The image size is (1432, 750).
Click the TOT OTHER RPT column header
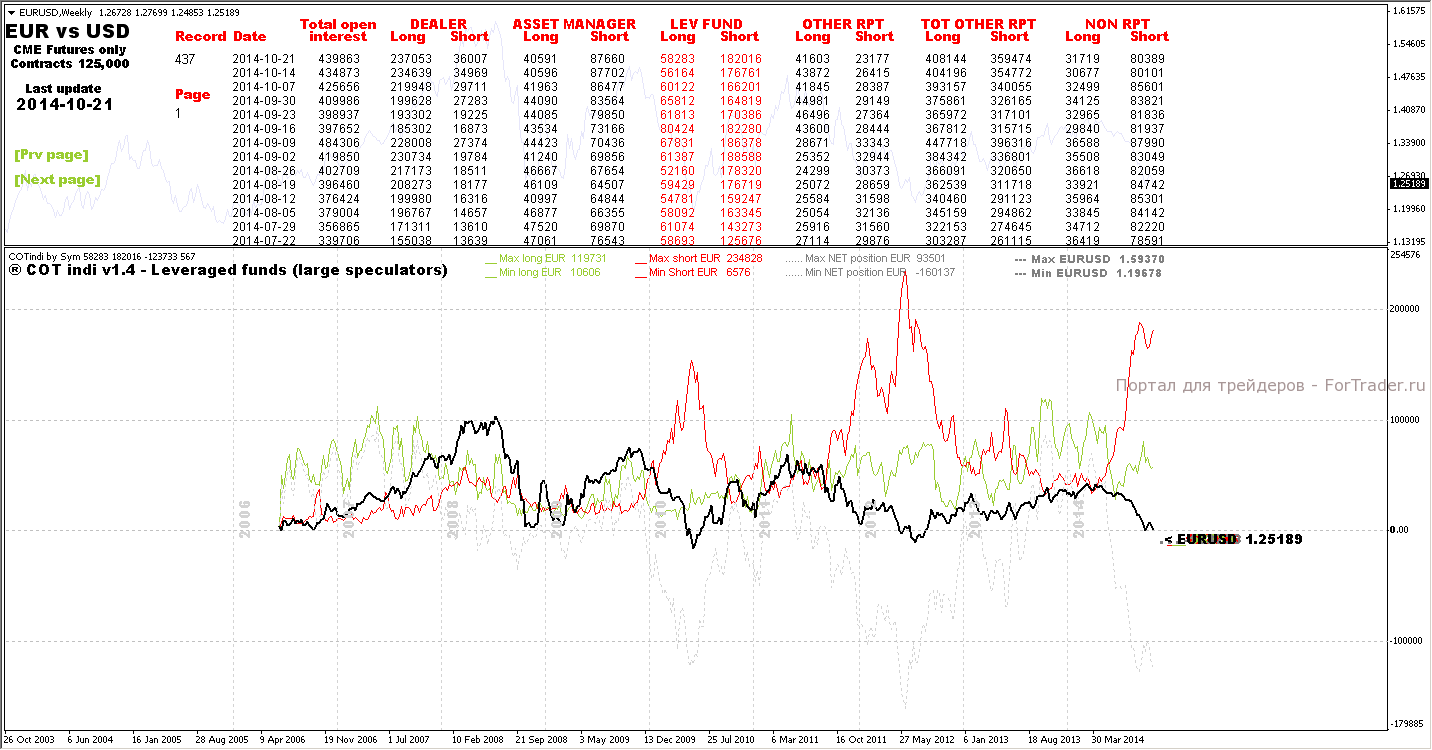[978, 24]
